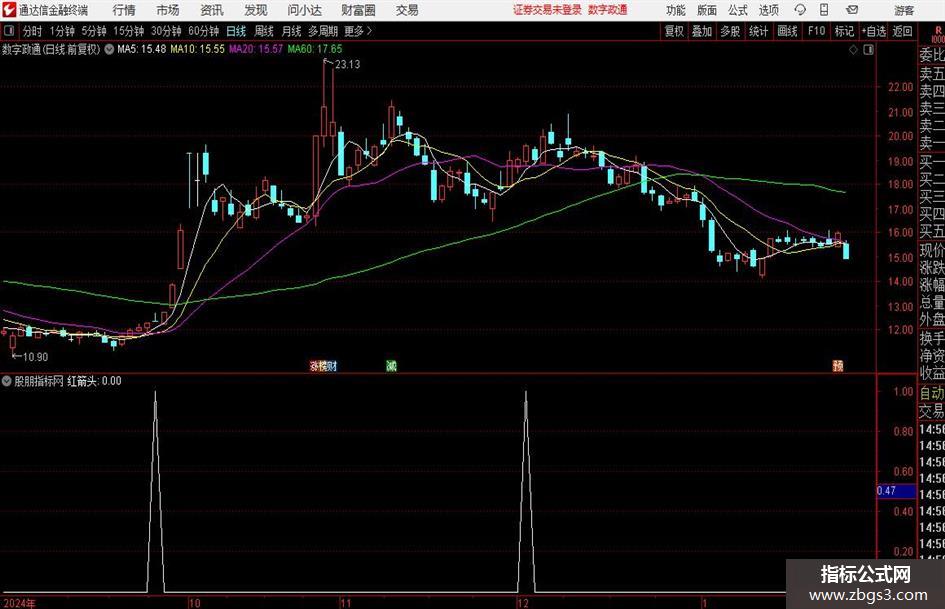Click the 证券交易未登录 login link
Image resolution: width=945 pixels, height=609 pixels.
547,10
